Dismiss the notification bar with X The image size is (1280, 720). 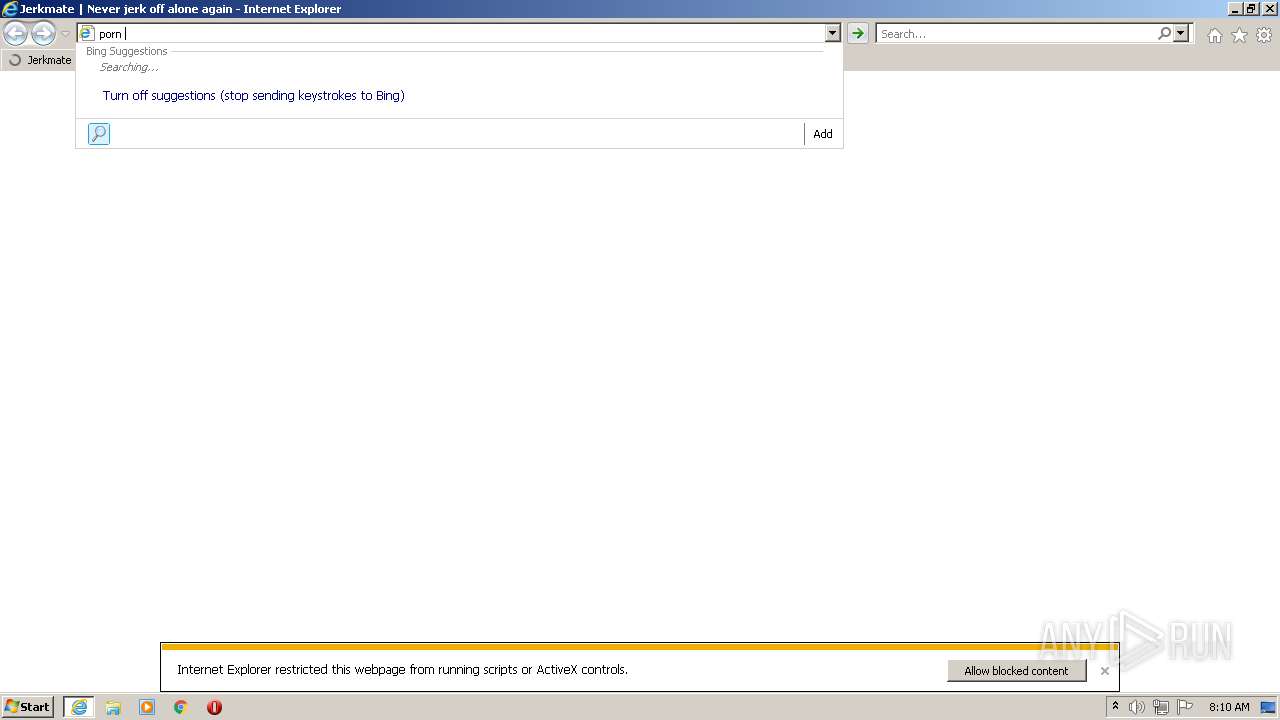click(x=1105, y=671)
